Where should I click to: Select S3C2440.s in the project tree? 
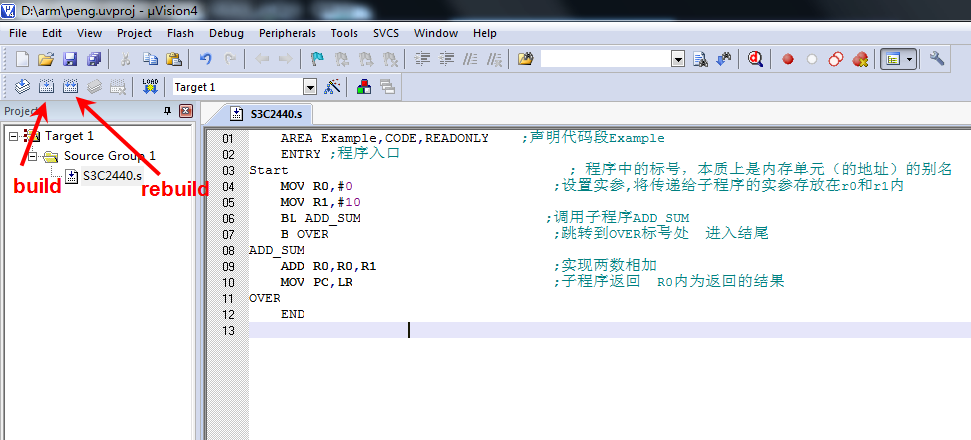tap(112, 176)
